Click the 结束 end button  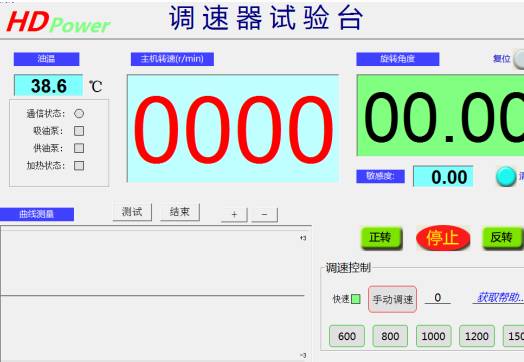point(180,212)
